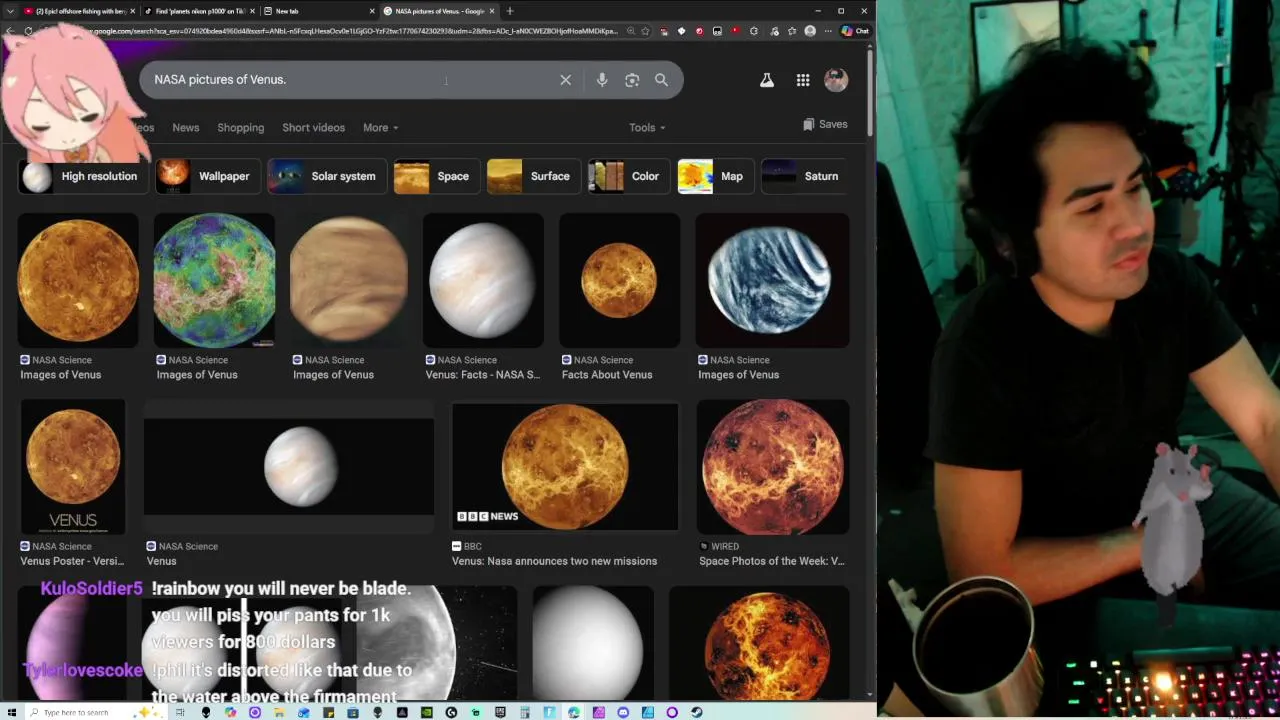Open the WIRED red Venus image

773,467
